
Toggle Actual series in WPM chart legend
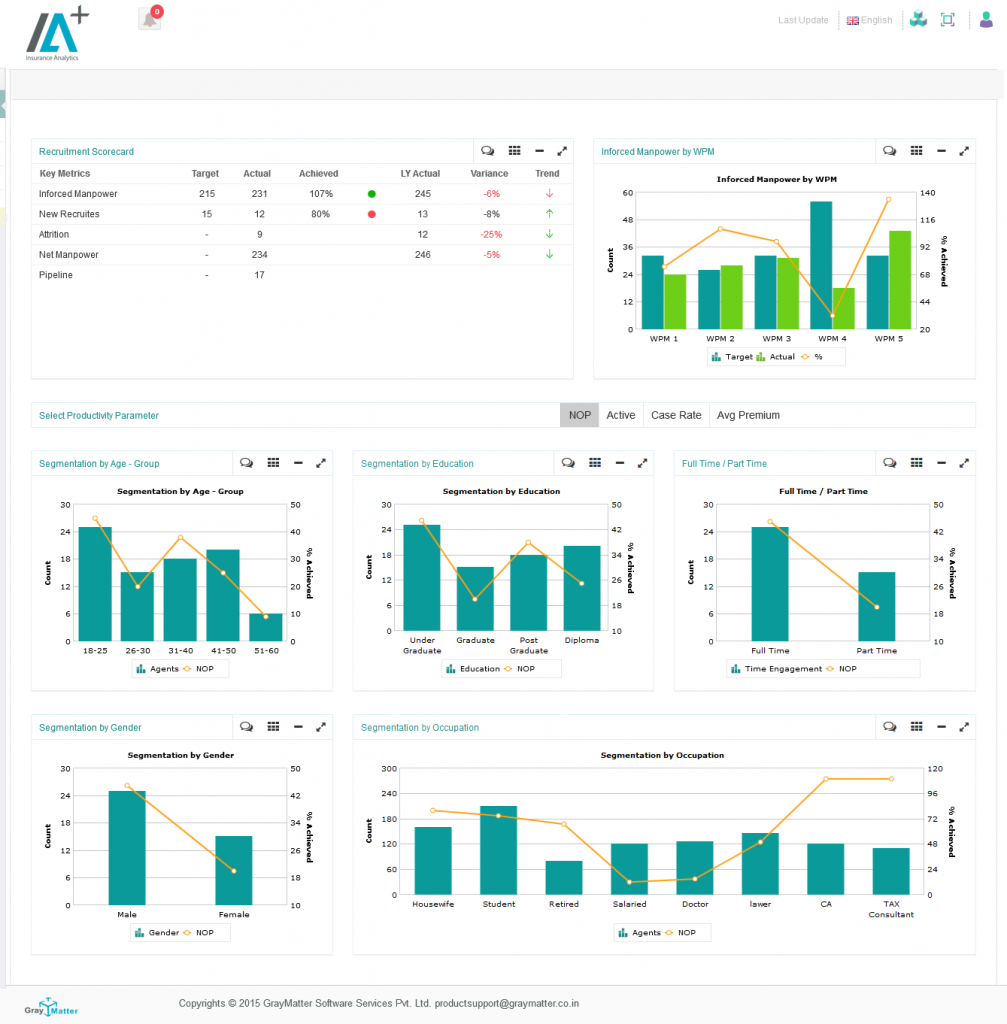776,356
